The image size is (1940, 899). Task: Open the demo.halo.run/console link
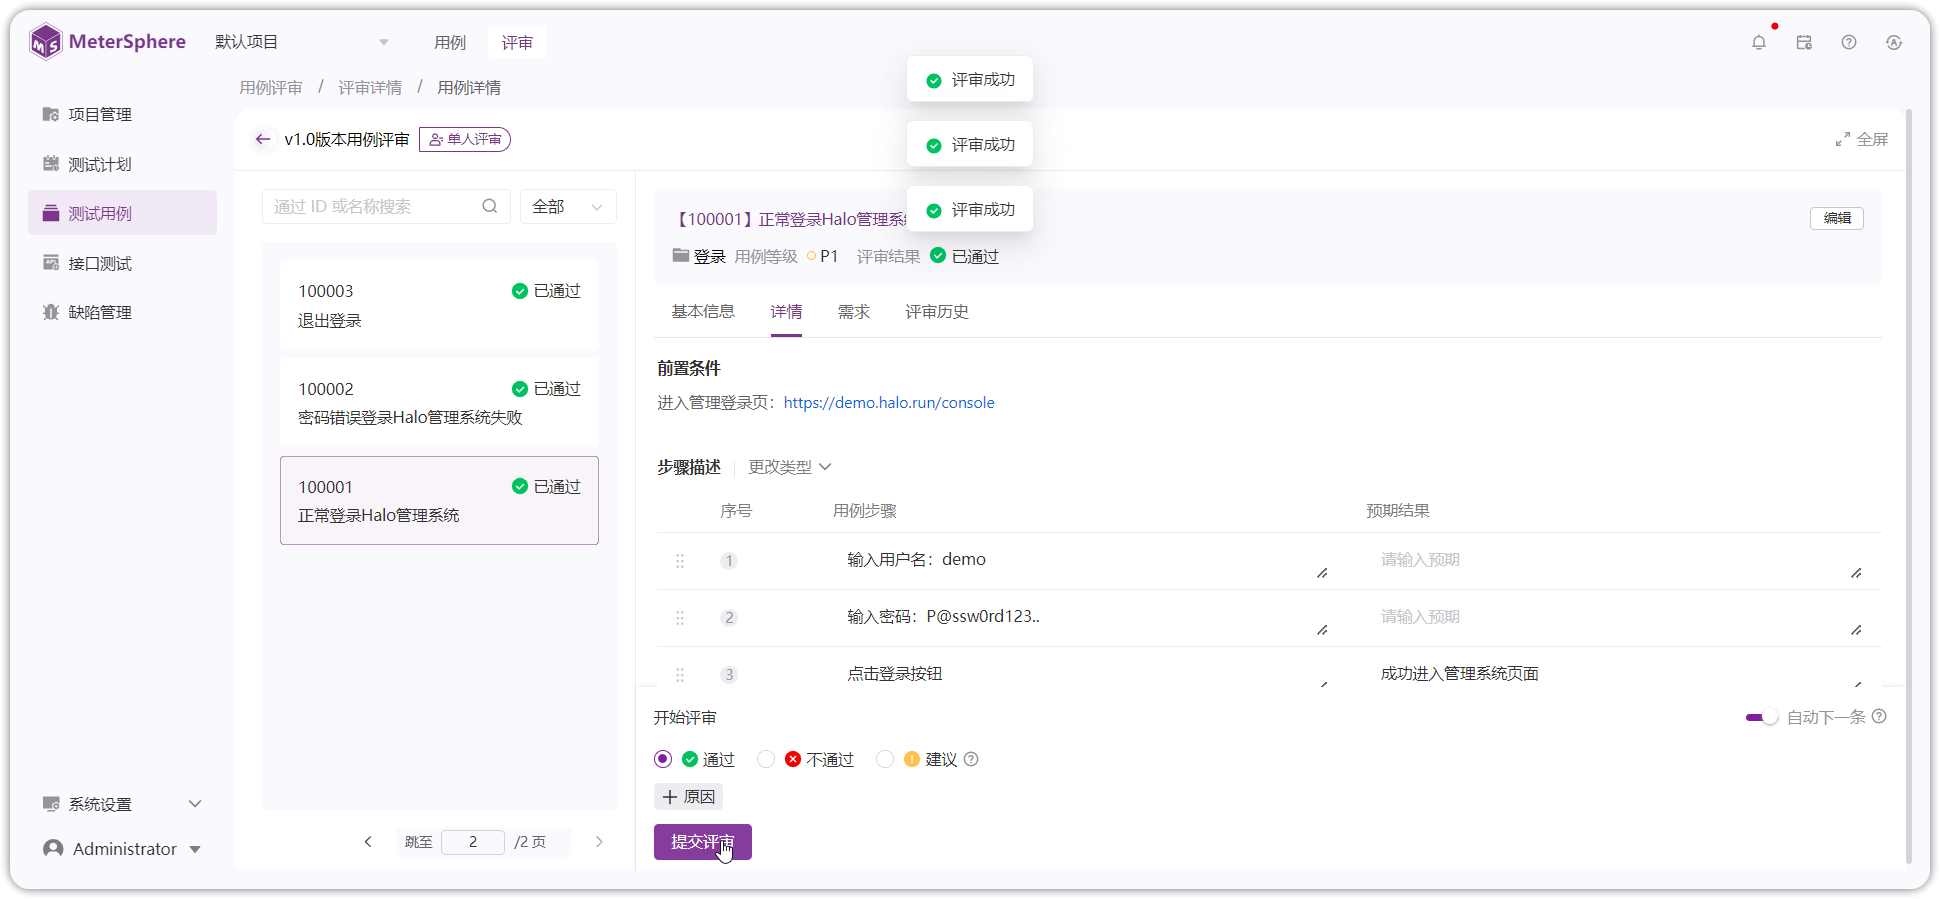coord(889,402)
